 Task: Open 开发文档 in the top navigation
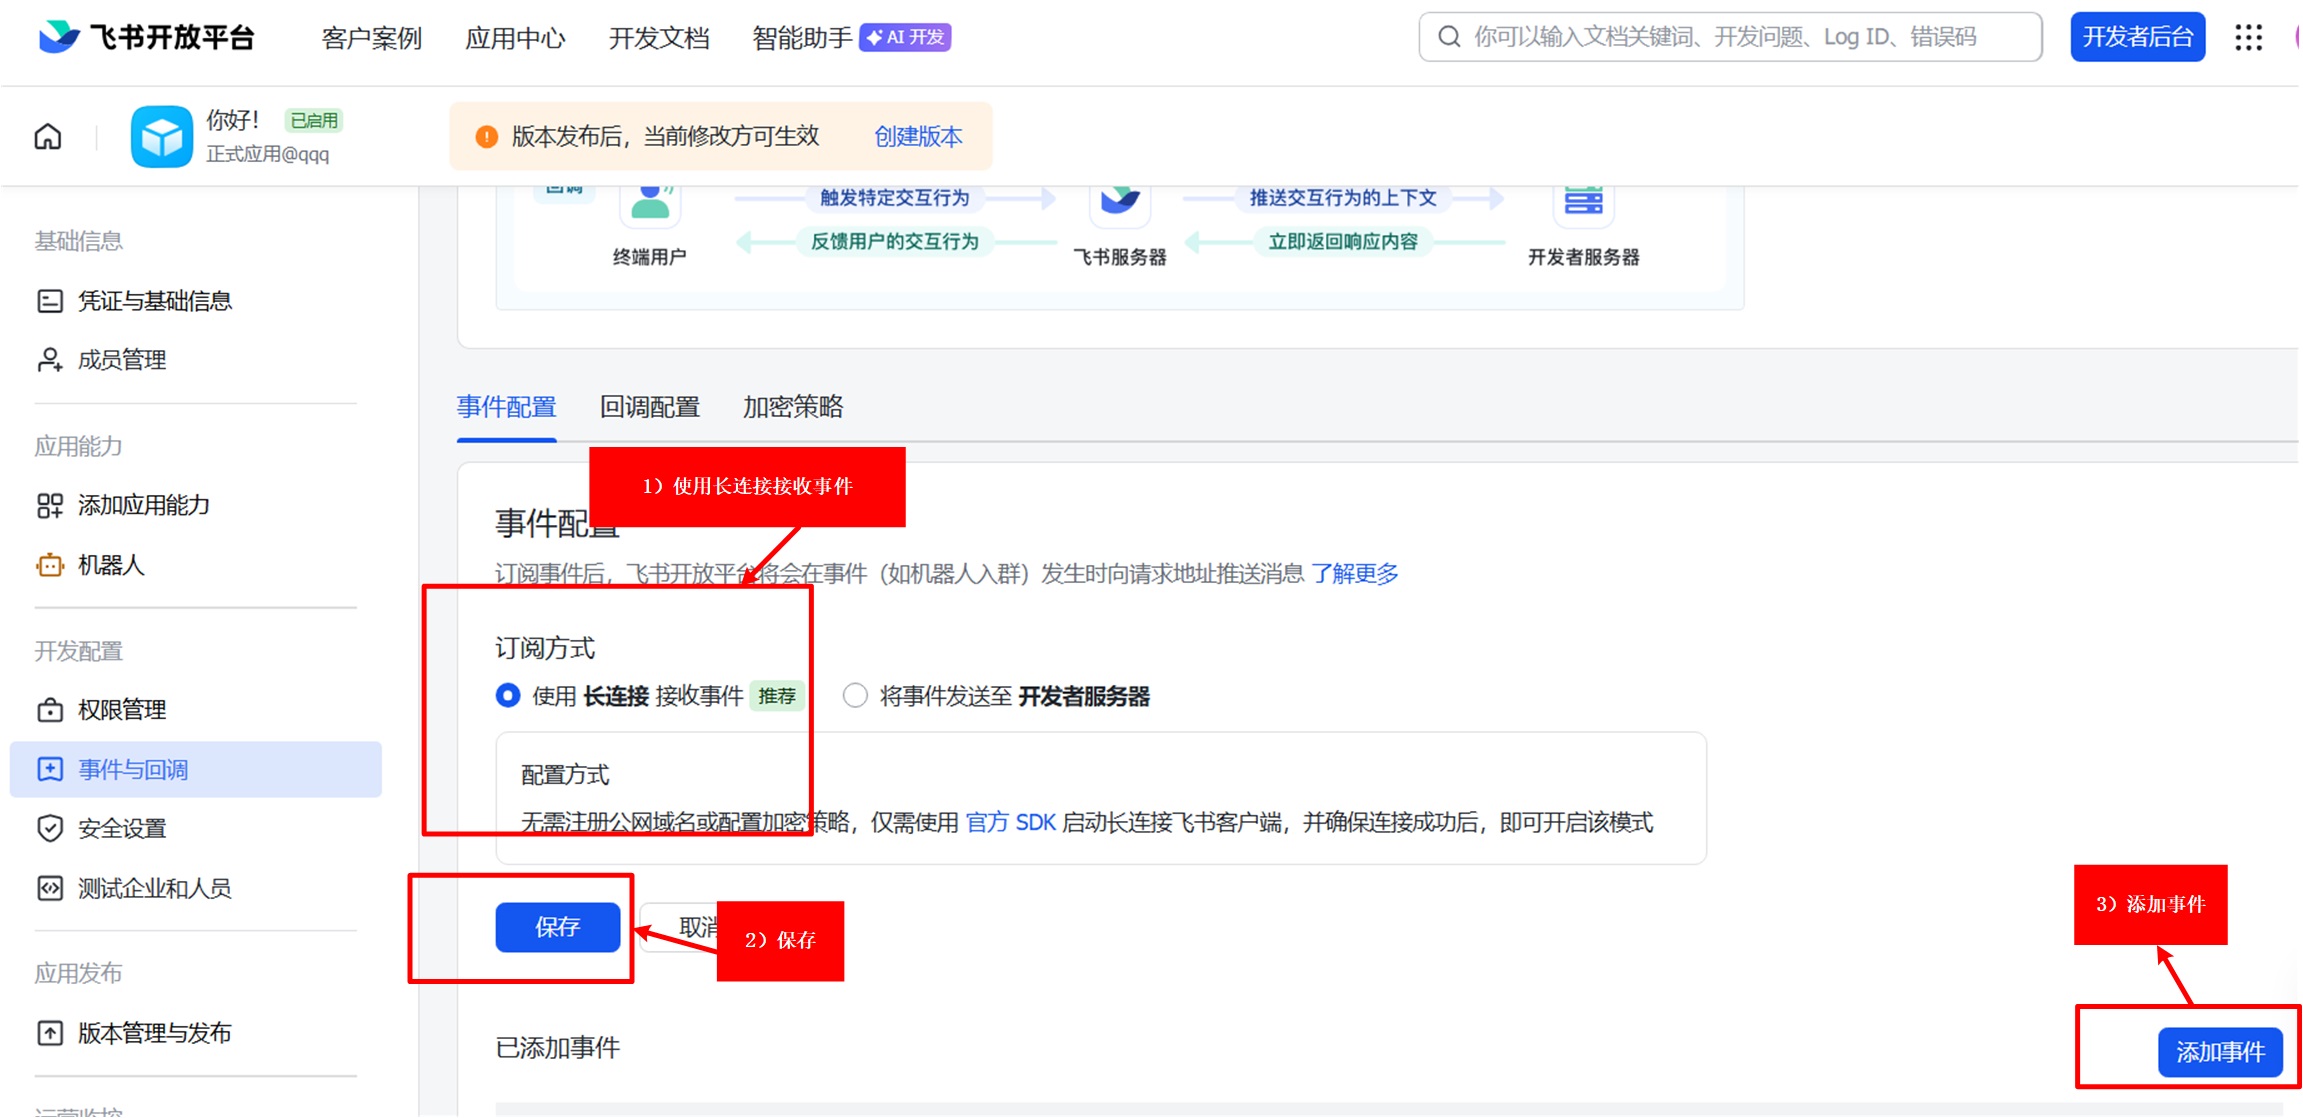[x=658, y=38]
